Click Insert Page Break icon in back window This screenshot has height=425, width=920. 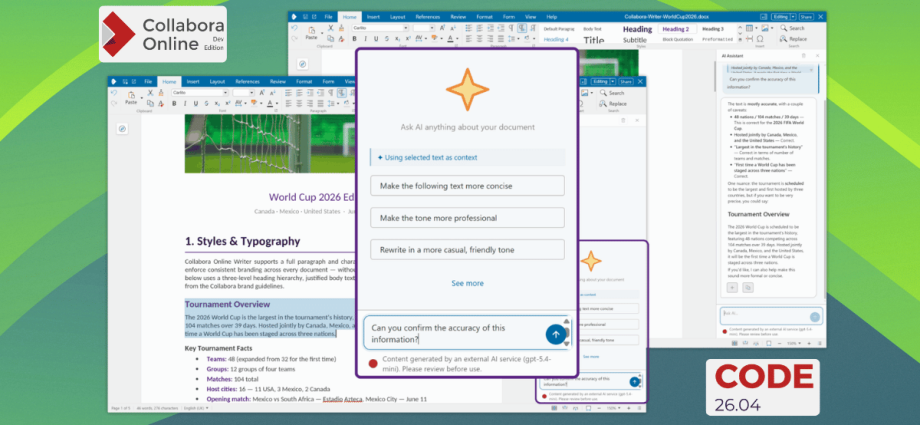(x=749, y=39)
